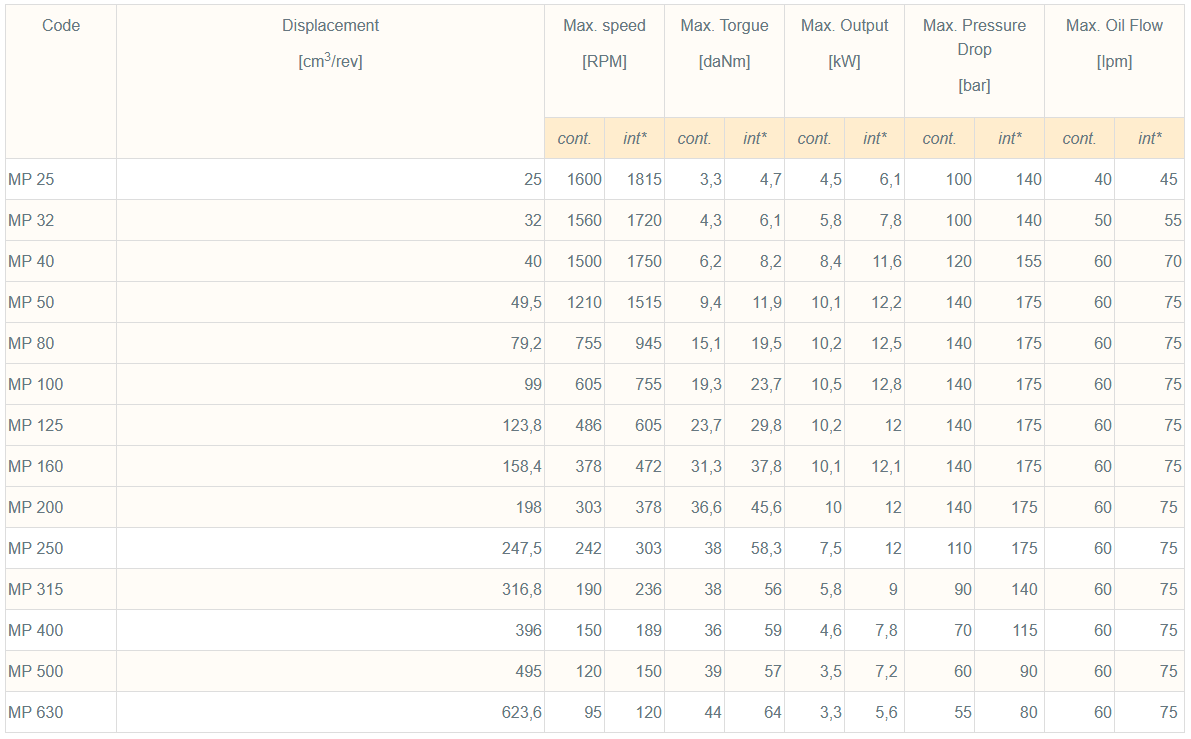The image size is (1191, 739).
Task: Select torque value 58,3 in MP 250 row
Action: click(x=765, y=549)
